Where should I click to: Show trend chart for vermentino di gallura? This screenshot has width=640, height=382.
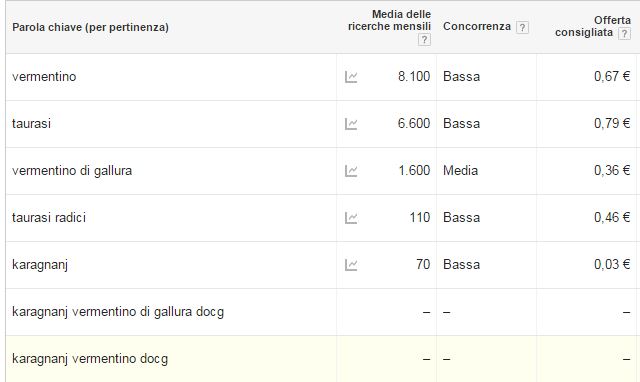click(x=351, y=171)
